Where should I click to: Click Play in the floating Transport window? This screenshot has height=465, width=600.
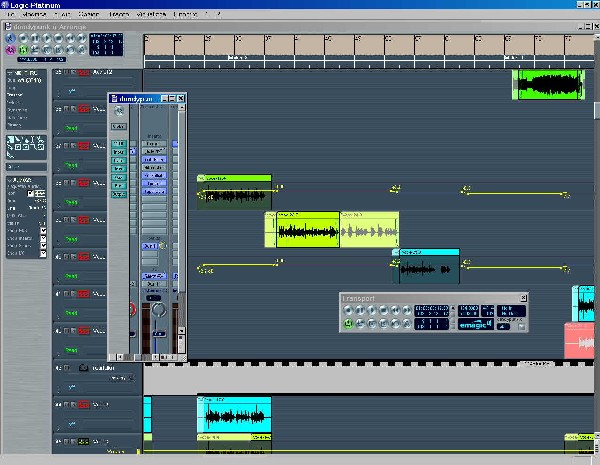pos(372,310)
